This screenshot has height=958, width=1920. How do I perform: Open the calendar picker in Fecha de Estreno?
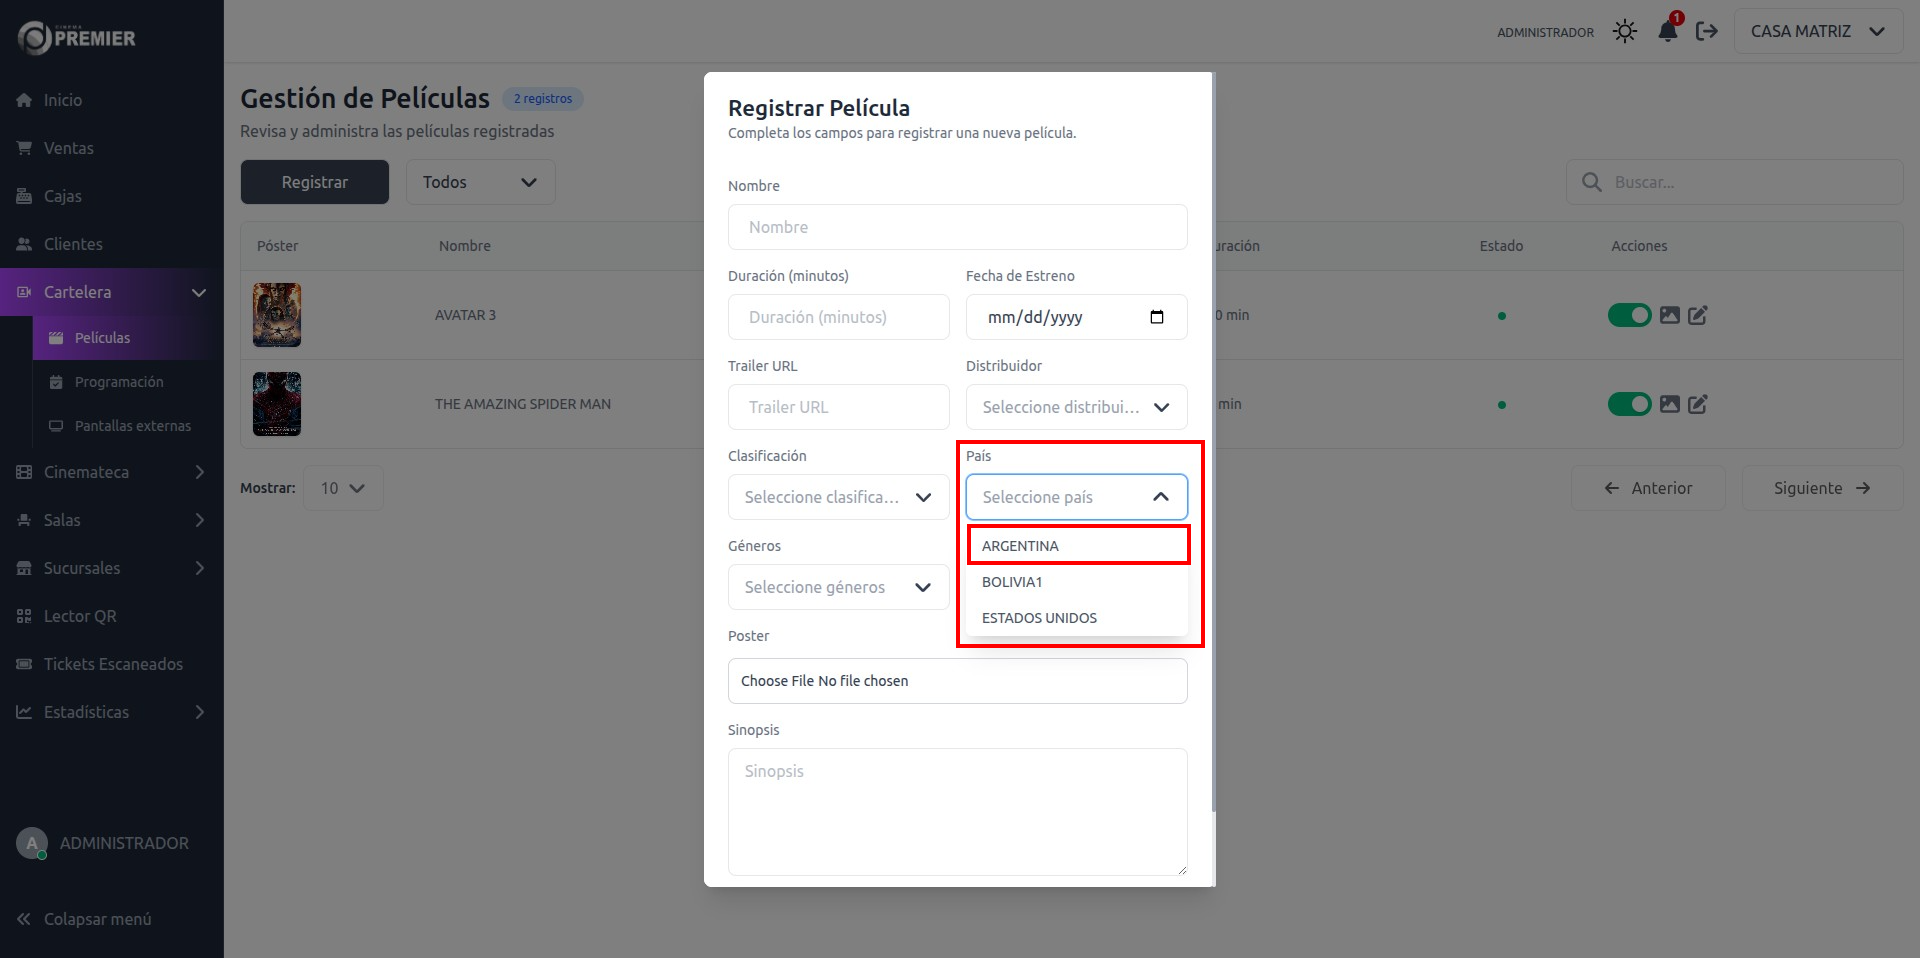(1157, 317)
